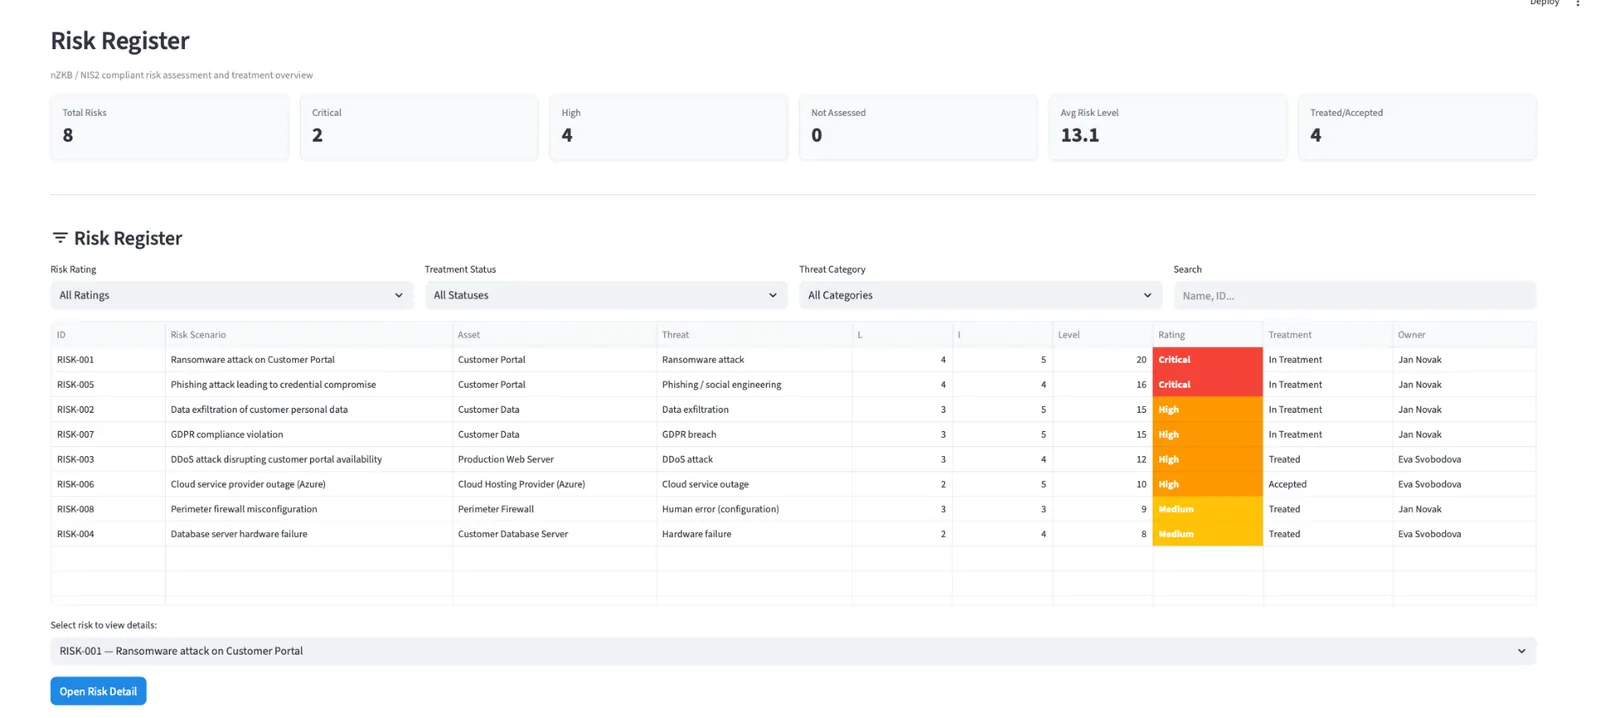Screen dimensions: 1600x718
Task: Click the Total Risks metric card
Action: pos(170,127)
